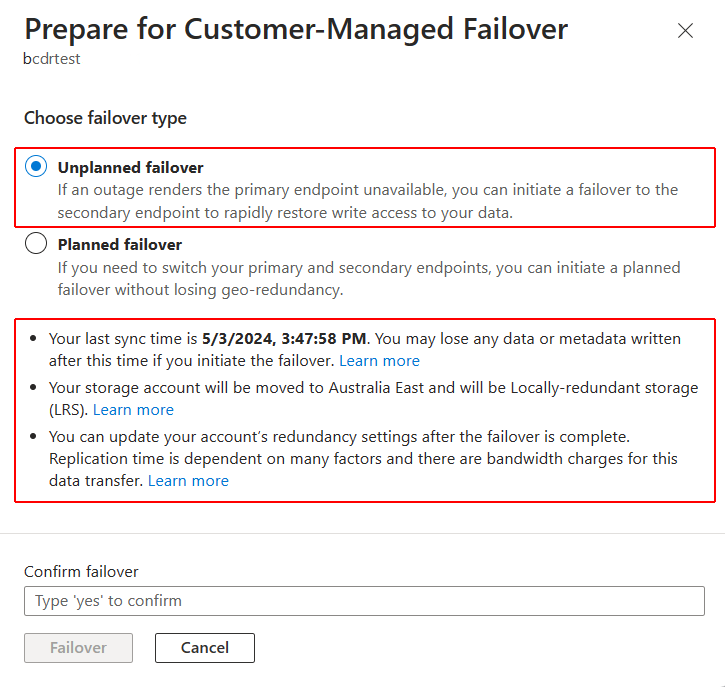Open Learn more about last sync time
Image resolution: width=725 pixels, height=687 pixels.
[x=379, y=360]
